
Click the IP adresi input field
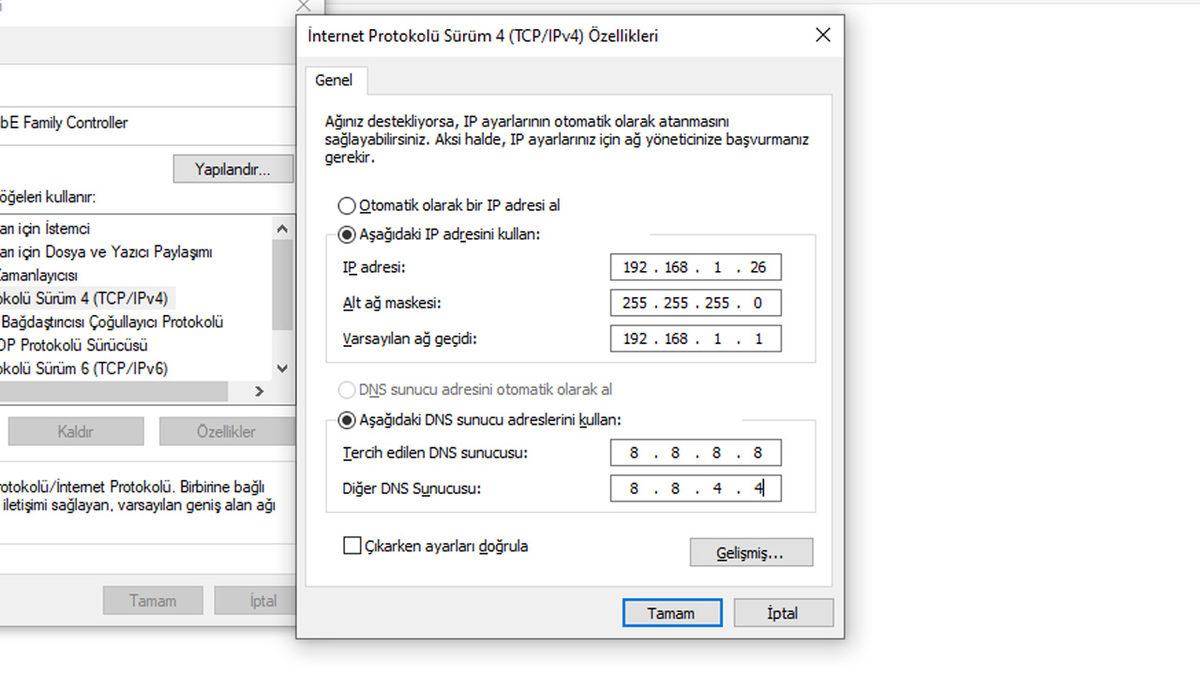pos(696,267)
